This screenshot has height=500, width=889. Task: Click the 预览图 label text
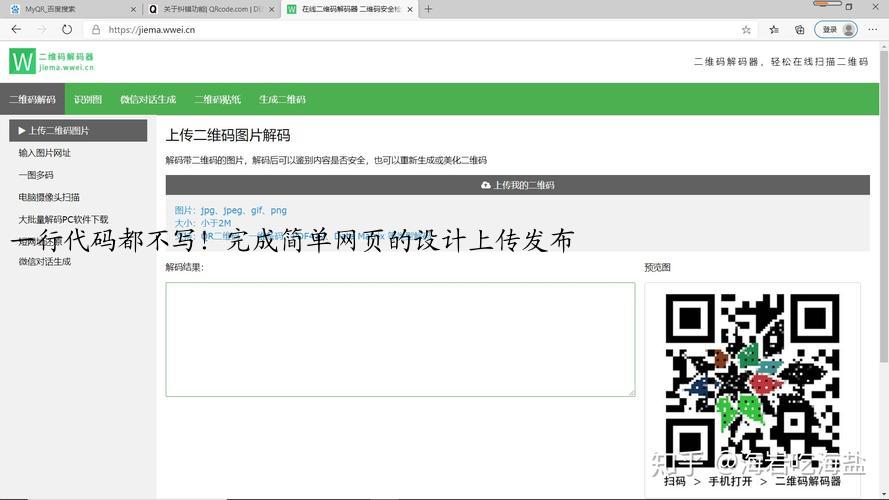tap(657, 267)
